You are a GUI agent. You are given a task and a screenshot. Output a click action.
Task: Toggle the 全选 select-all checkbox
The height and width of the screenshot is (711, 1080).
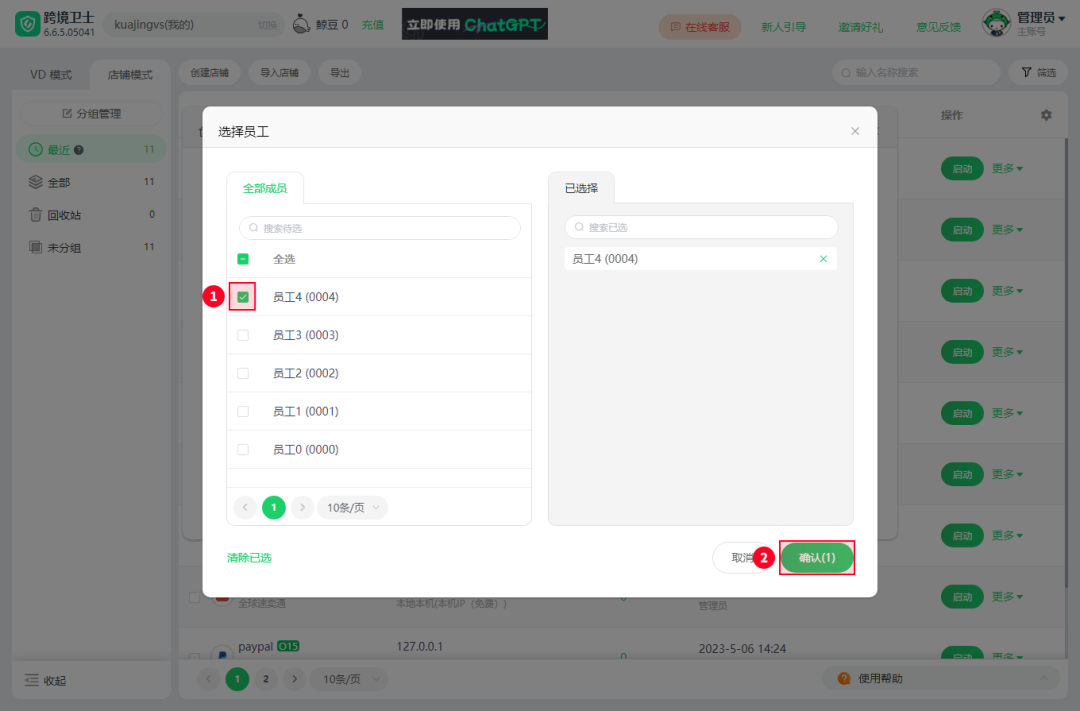(241, 258)
